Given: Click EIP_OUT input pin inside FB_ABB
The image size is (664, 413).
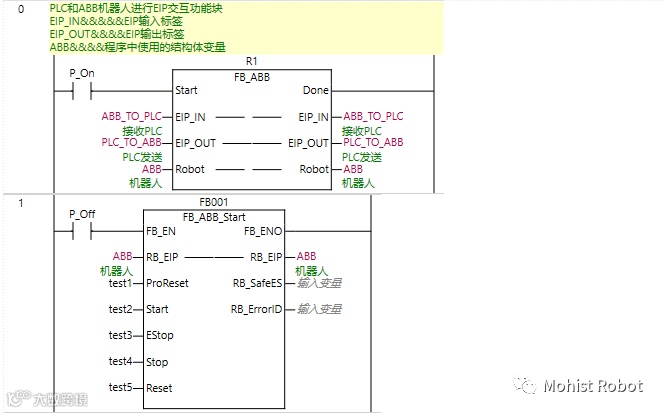Looking at the screenshot, I should point(196,143).
